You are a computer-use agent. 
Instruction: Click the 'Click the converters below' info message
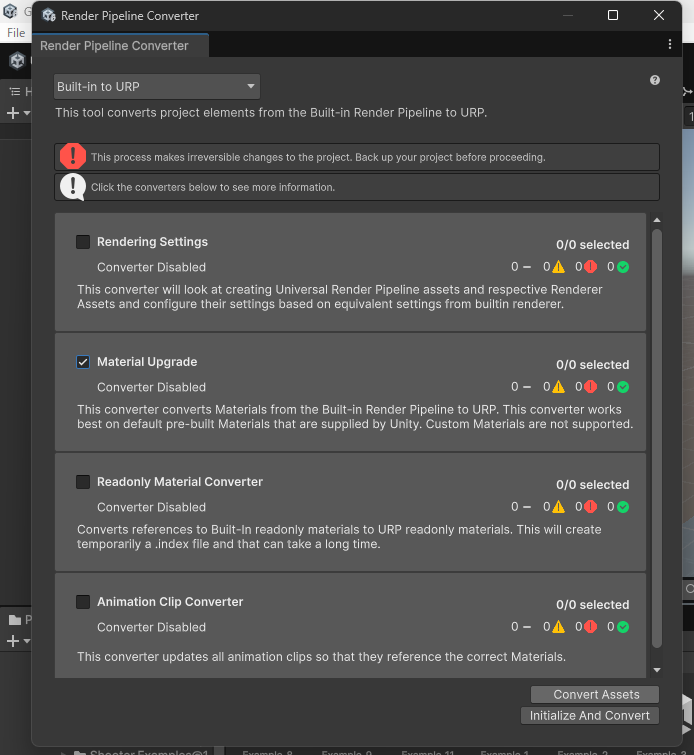click(213, 187)
